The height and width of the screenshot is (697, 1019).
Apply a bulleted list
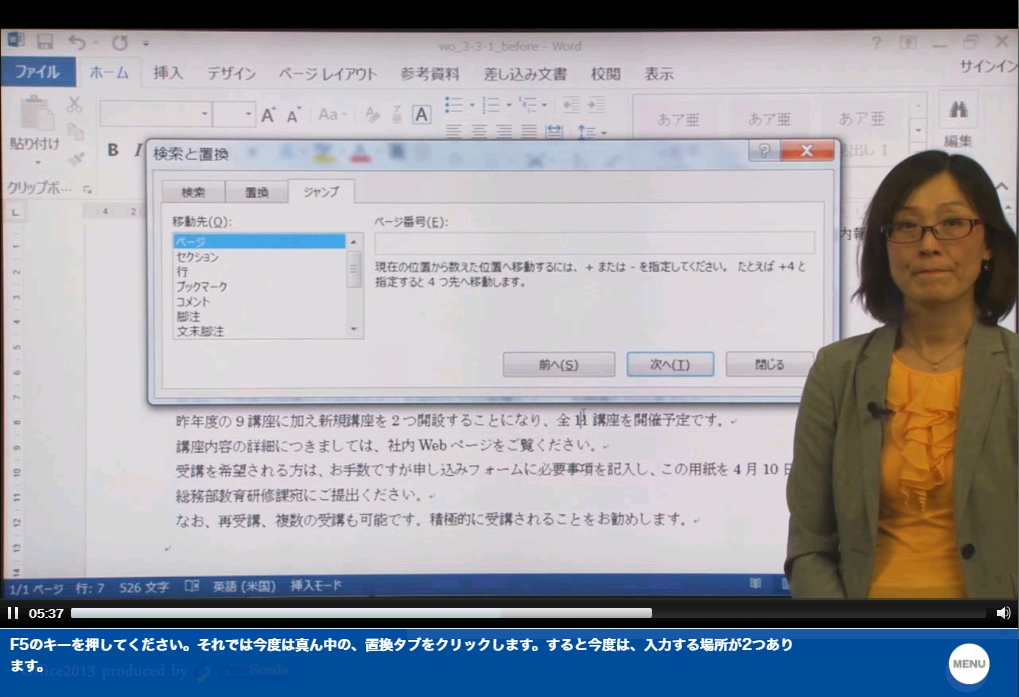(x=454, y=104)
